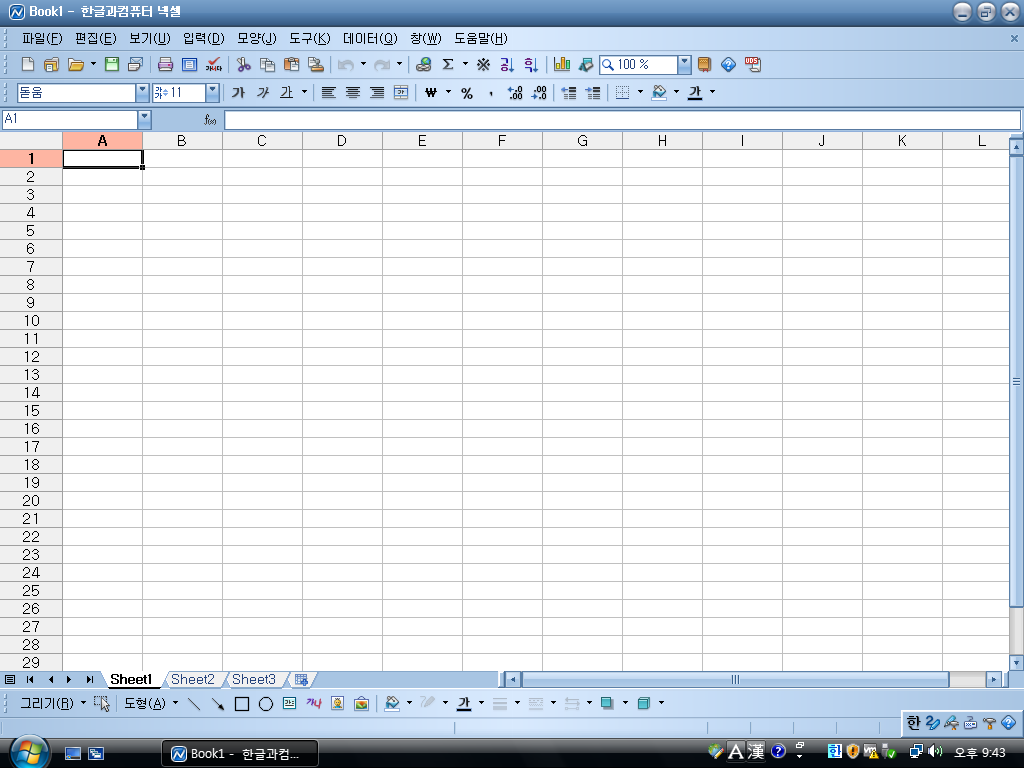Align cell text to the left
Viewport: 1024px width, 768px height.
pyautogui.click(x=328, y=93)
